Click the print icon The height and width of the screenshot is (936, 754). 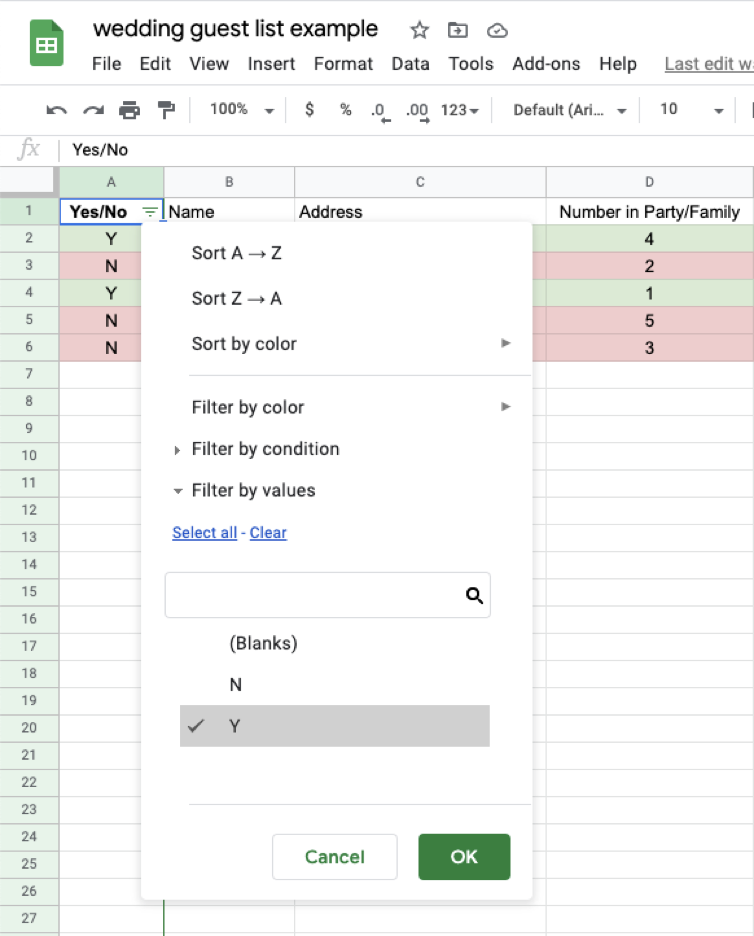point(130,110)
